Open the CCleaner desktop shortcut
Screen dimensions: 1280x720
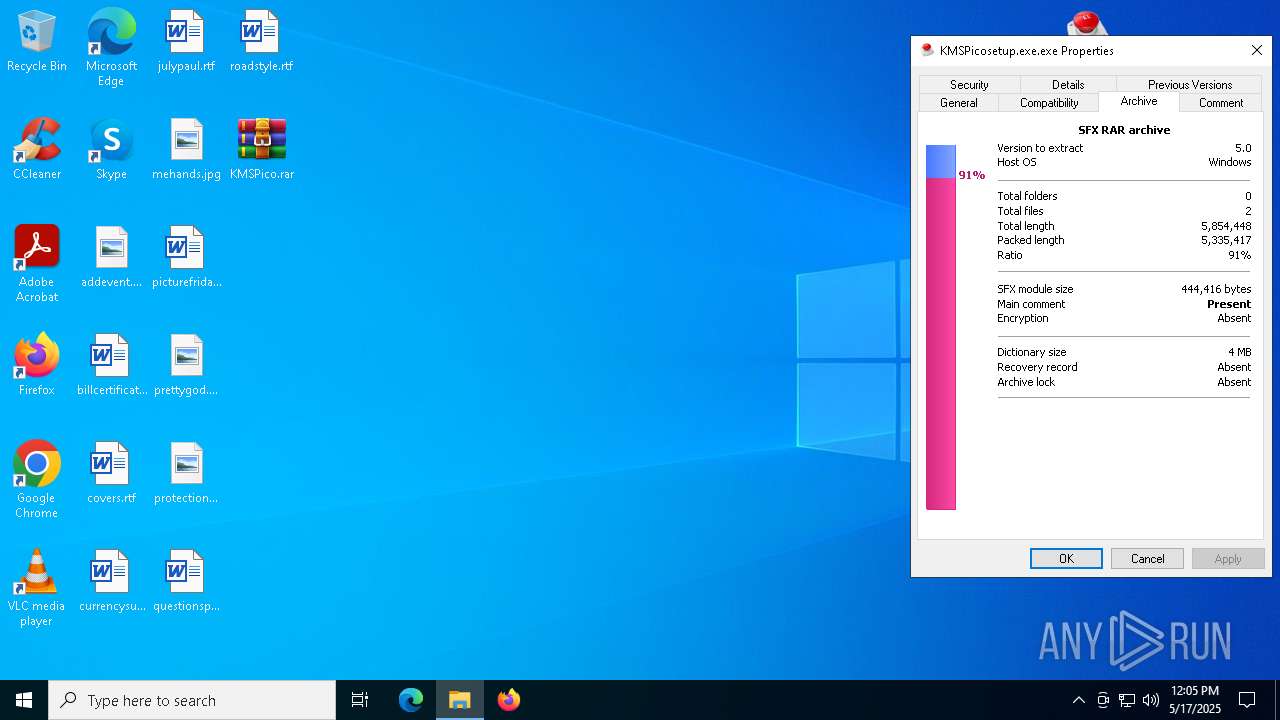37,150
